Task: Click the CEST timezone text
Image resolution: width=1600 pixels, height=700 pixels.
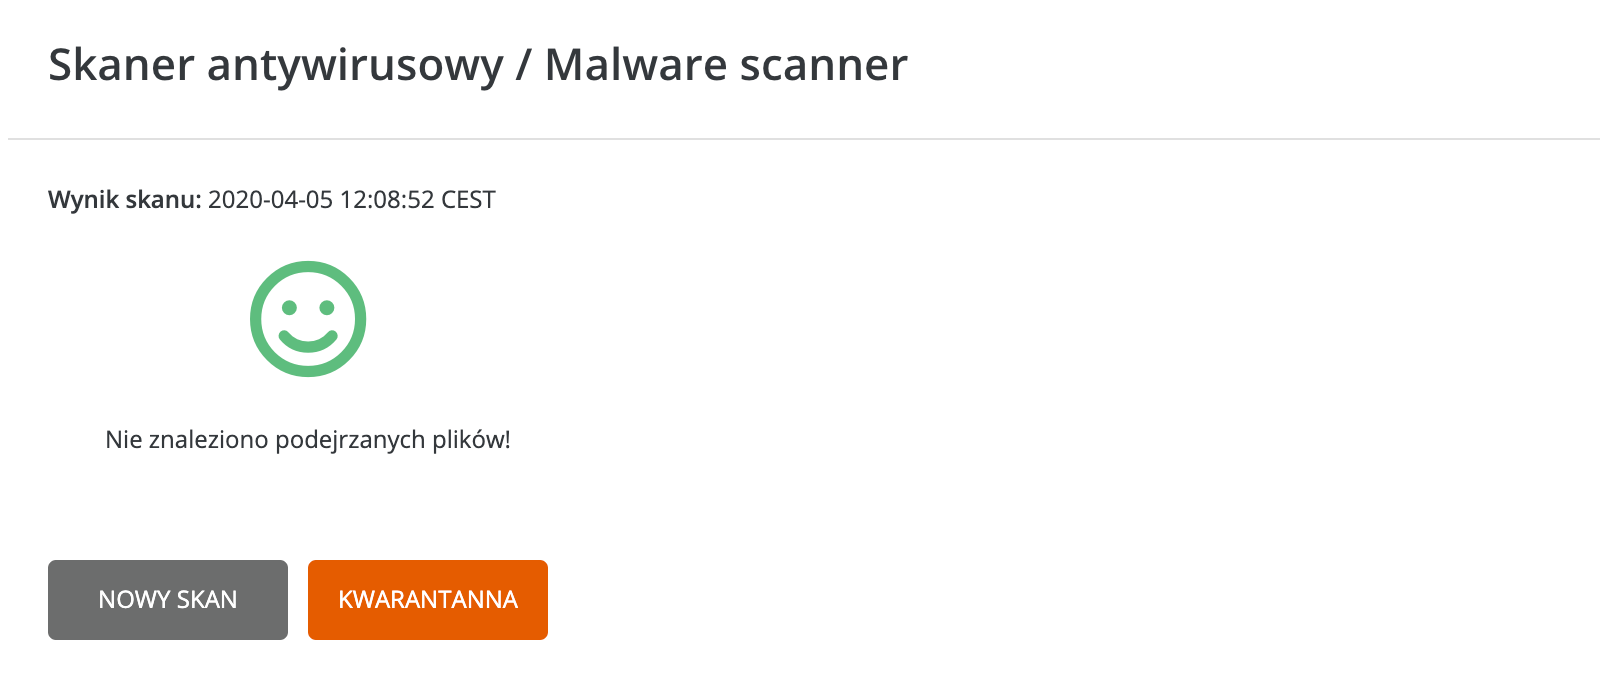Action: coord(468,200)
